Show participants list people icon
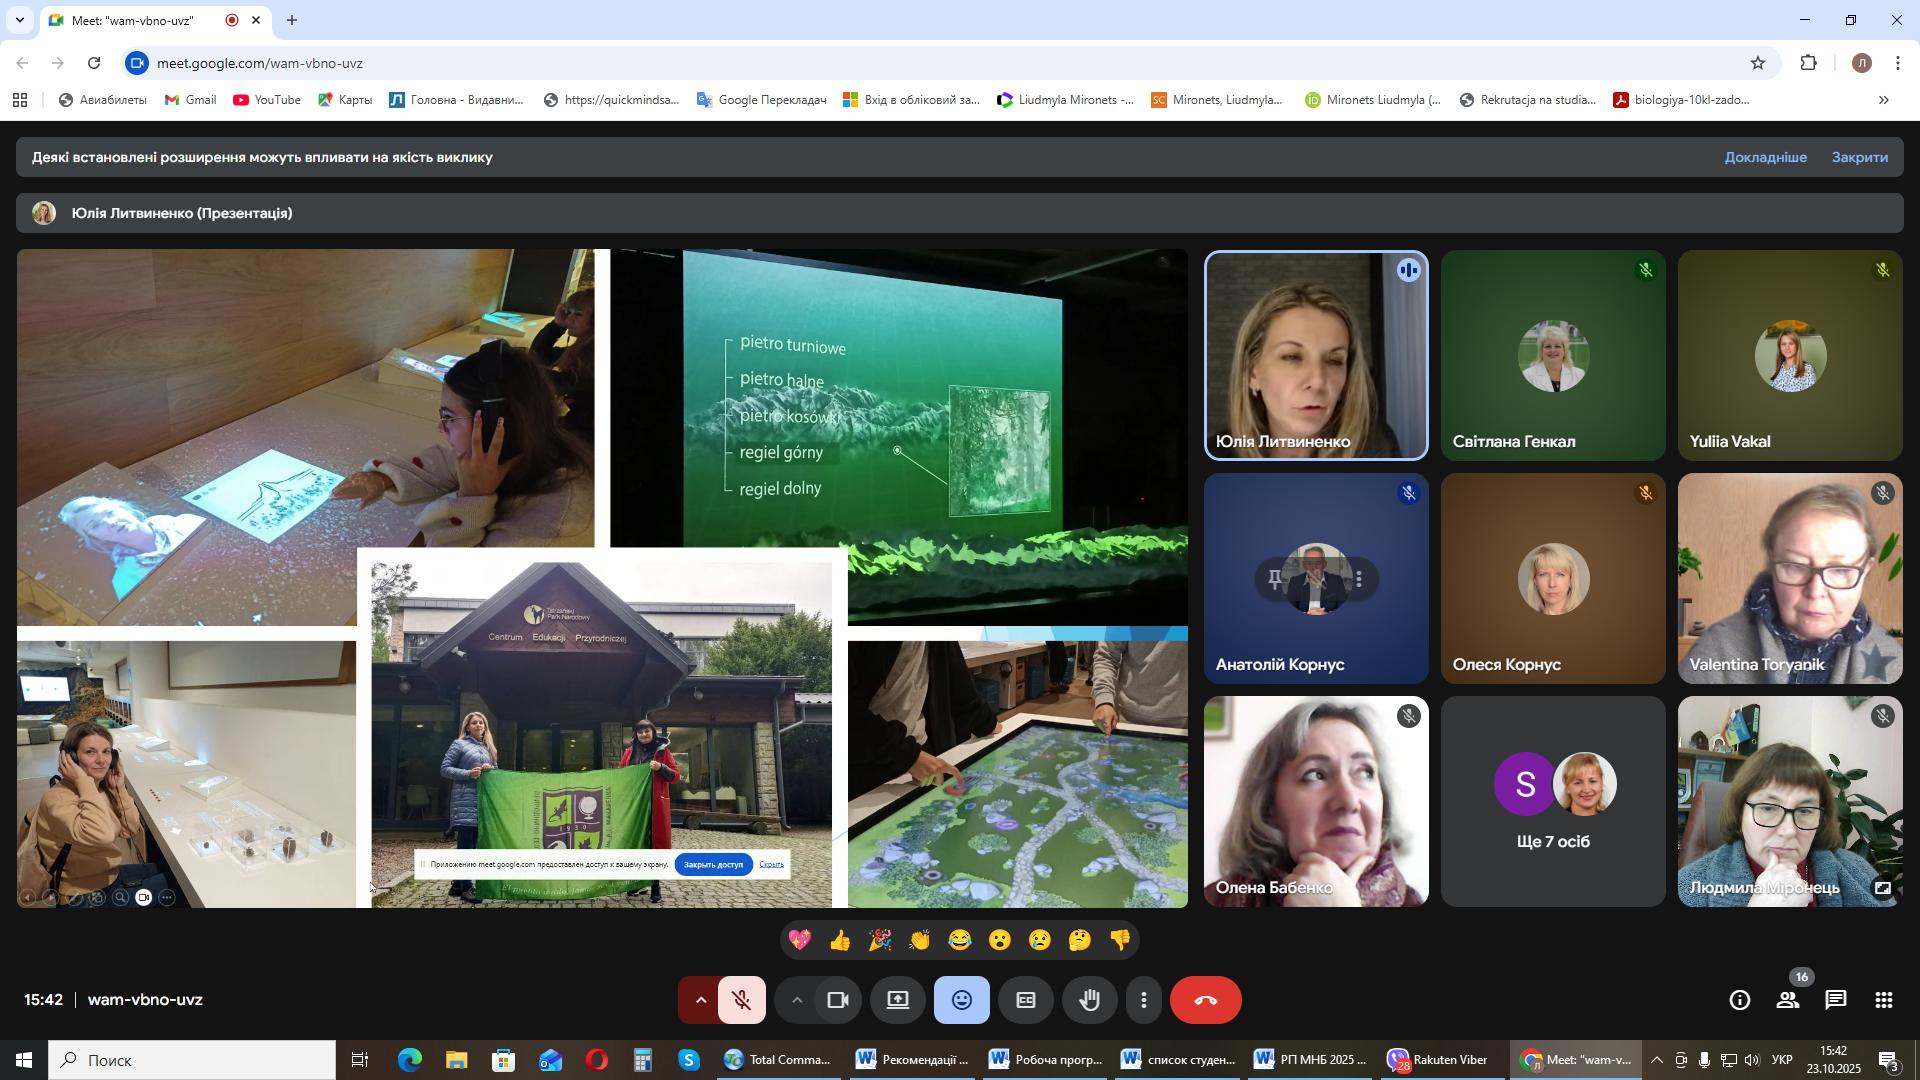Image resolution: width=1920 pixels, height=1080 pixels. tap(1788, 1000)
